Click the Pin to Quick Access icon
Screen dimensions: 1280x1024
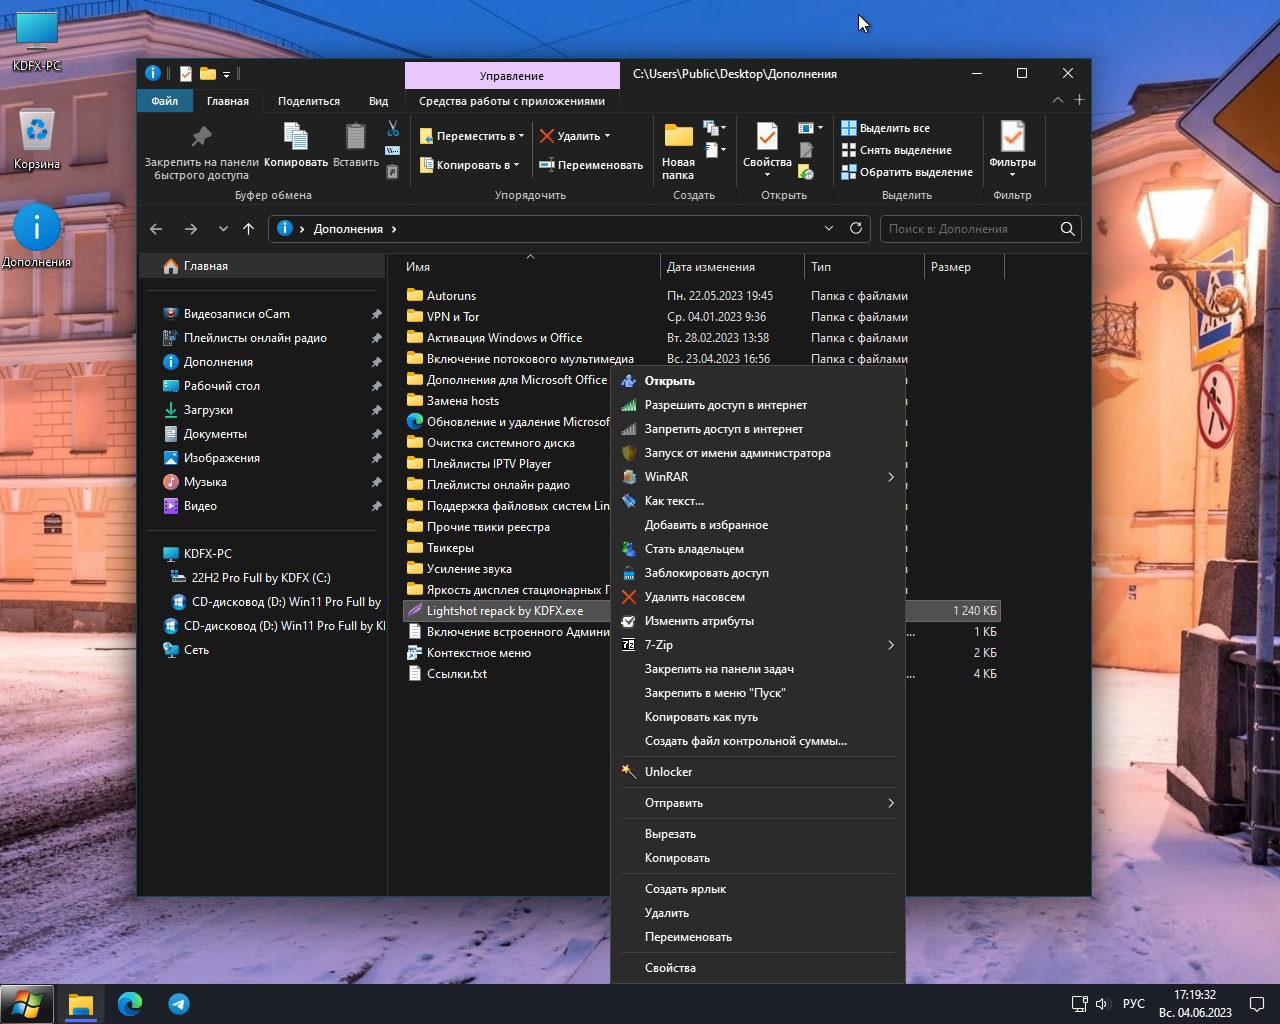pos(201,136)
